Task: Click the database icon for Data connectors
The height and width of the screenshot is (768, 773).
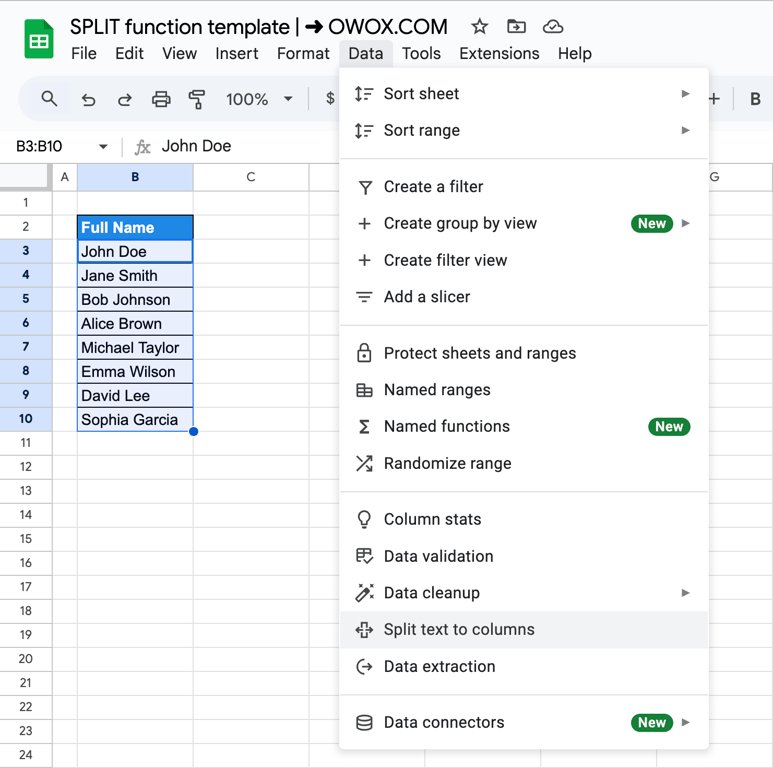Action: pyautogui.click(x=364, y=723)
